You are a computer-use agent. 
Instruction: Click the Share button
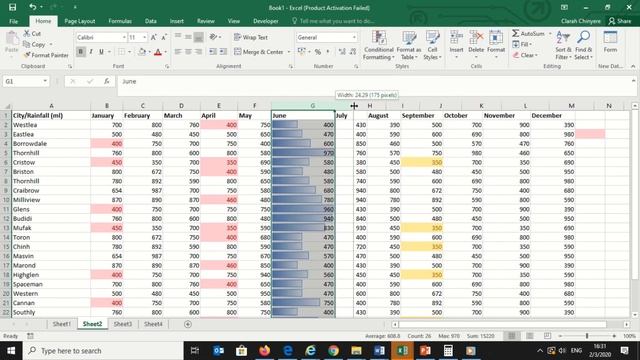pos(620,21)
